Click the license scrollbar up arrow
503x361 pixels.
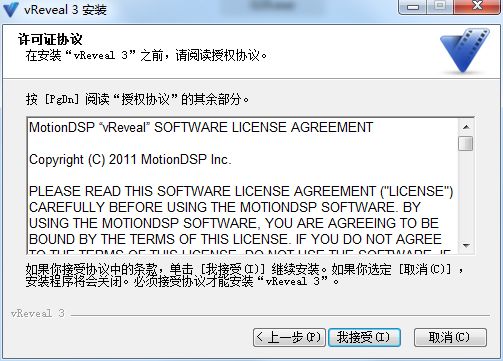[x=466, y=127]
